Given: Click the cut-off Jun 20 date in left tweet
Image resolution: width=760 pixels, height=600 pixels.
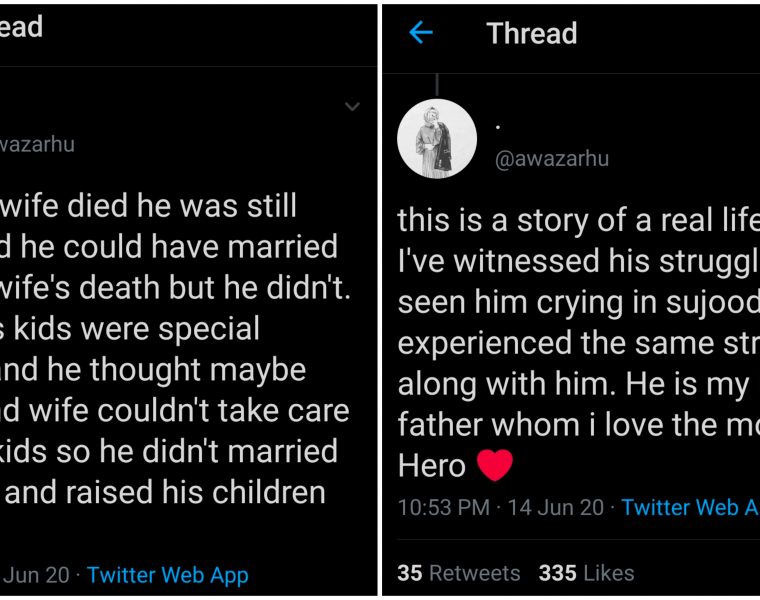Looking at the screenshot, I should [x=37, y=575].
